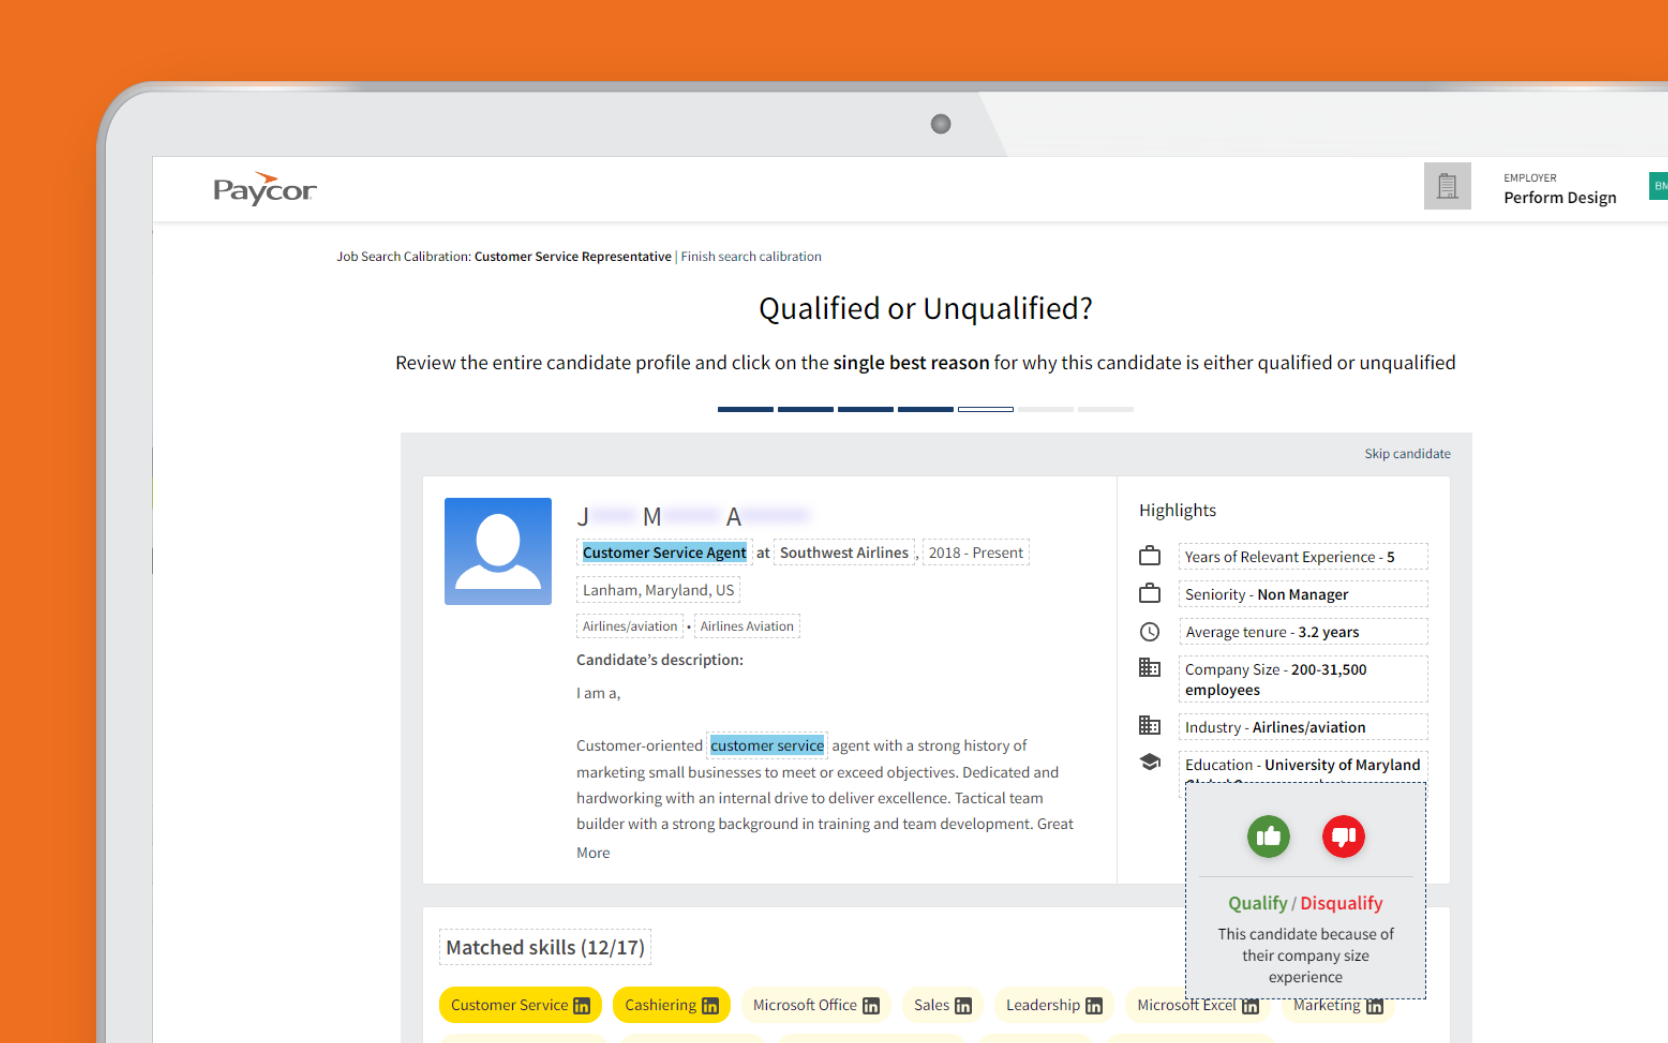The image size is (1668, 1043).
Task: Click Skip candidate link
Action: point(1407,454)
